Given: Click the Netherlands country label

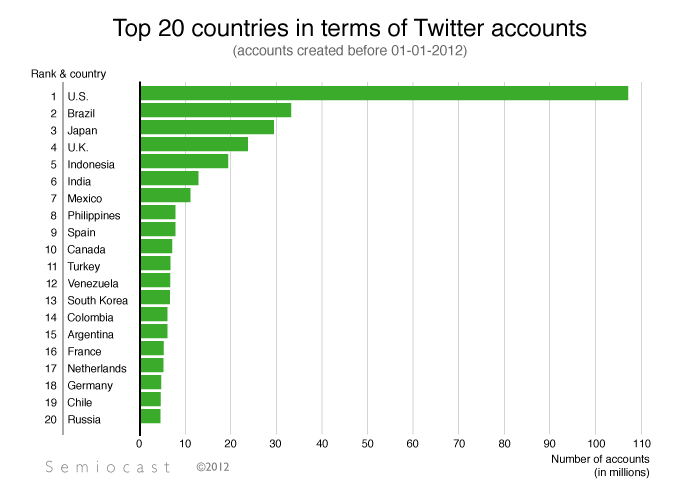Looking at the screenshot, I should coord(97,368).
